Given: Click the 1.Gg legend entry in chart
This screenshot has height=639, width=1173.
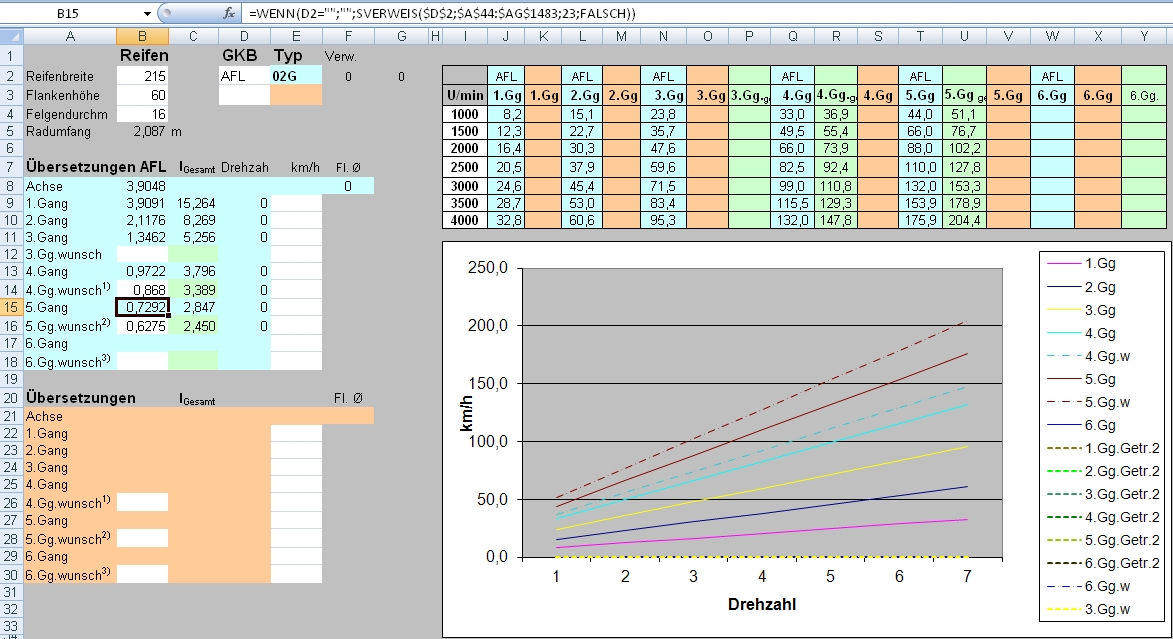Looking at the screenshot, I should (x=1099, y=262).
